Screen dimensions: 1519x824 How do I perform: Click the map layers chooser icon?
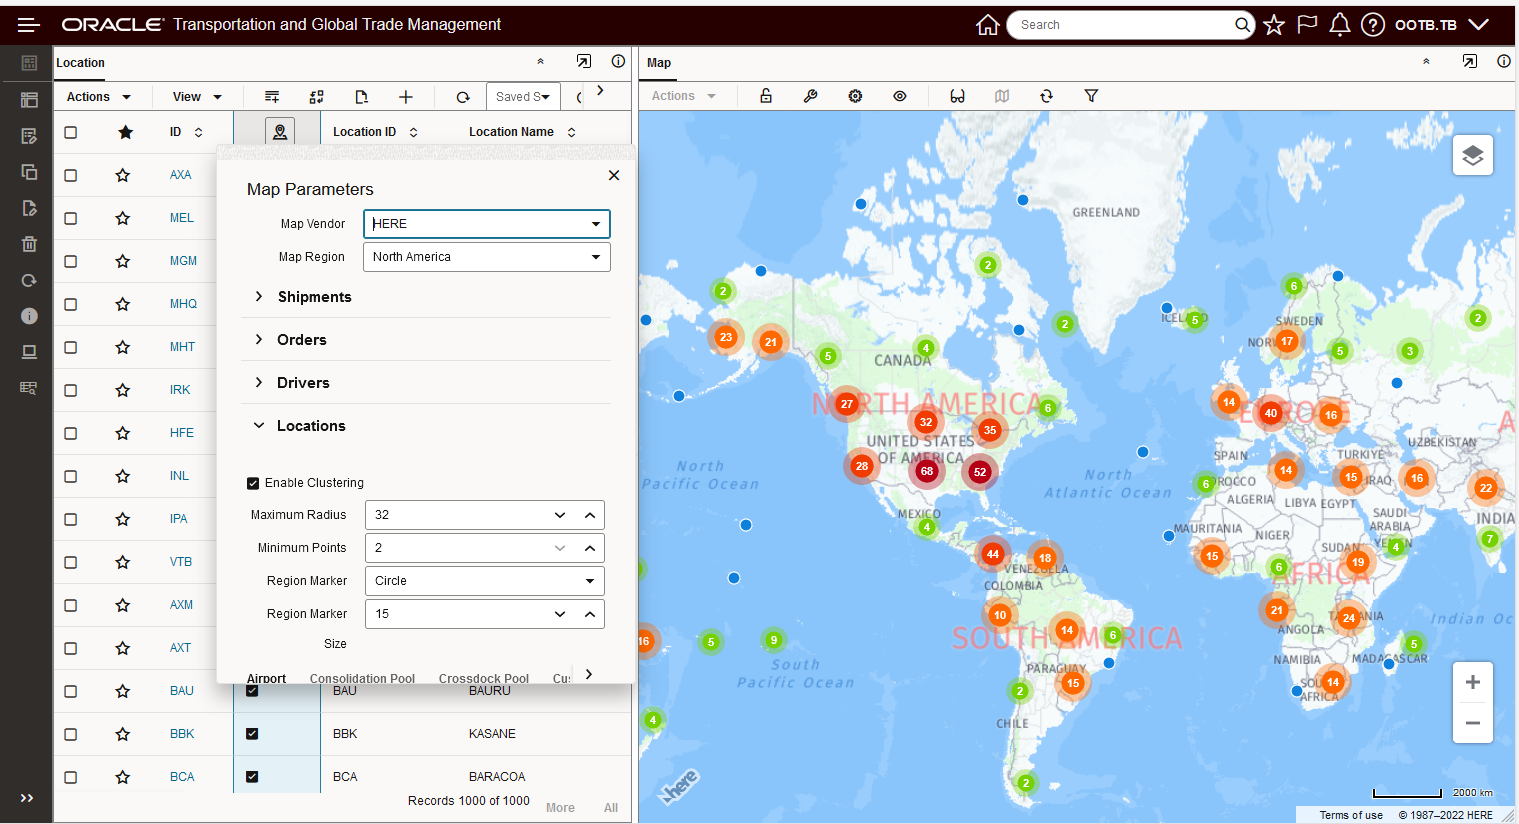coord(1472,155)
